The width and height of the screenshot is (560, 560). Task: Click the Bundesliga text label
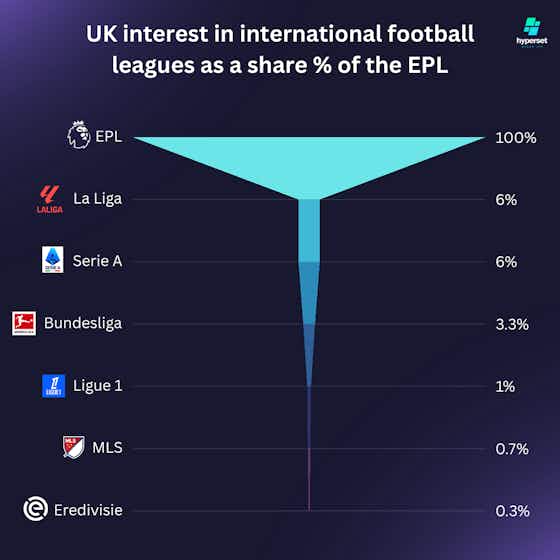pos(83,323)
